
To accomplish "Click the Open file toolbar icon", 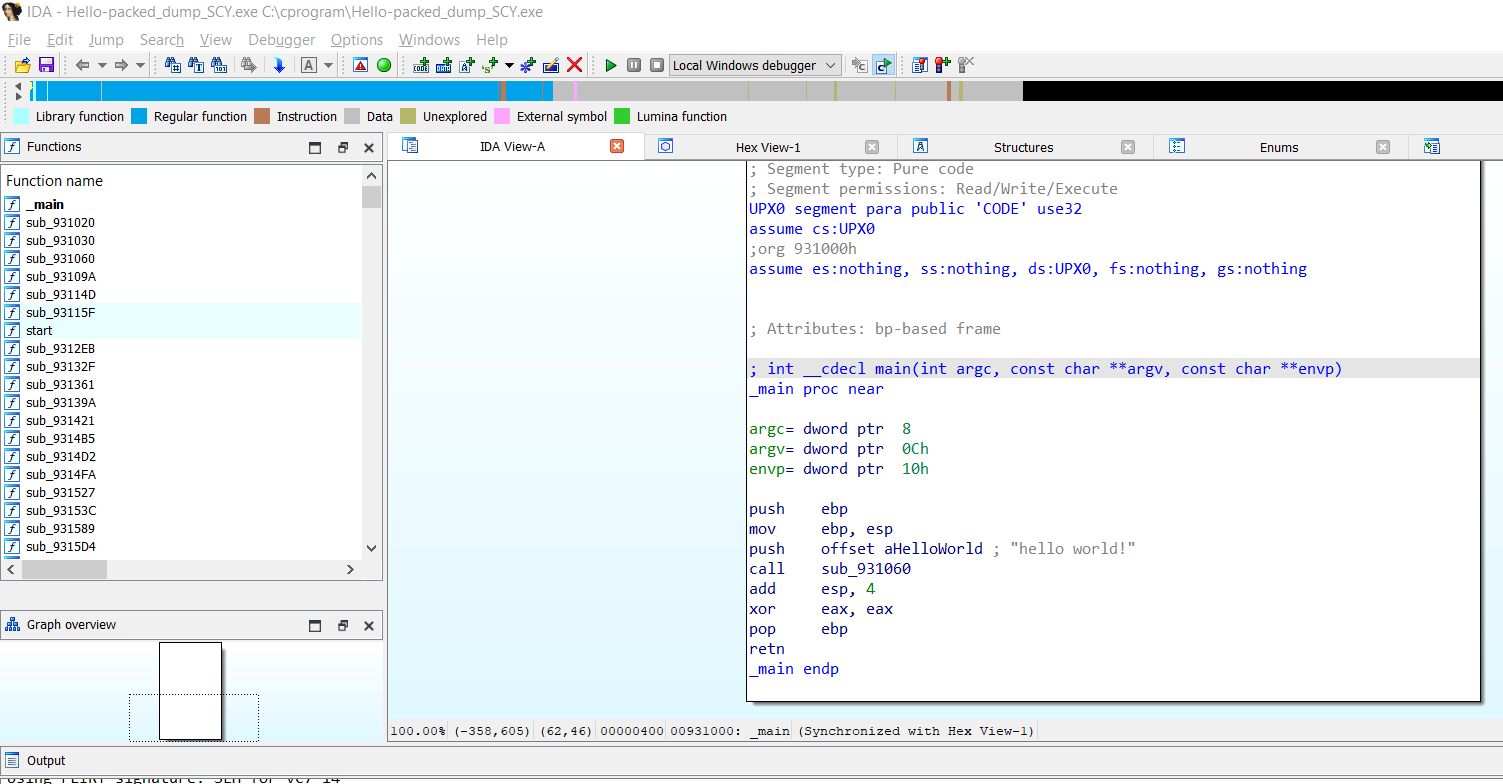I will pyautogui.click(x=22, y=65).
